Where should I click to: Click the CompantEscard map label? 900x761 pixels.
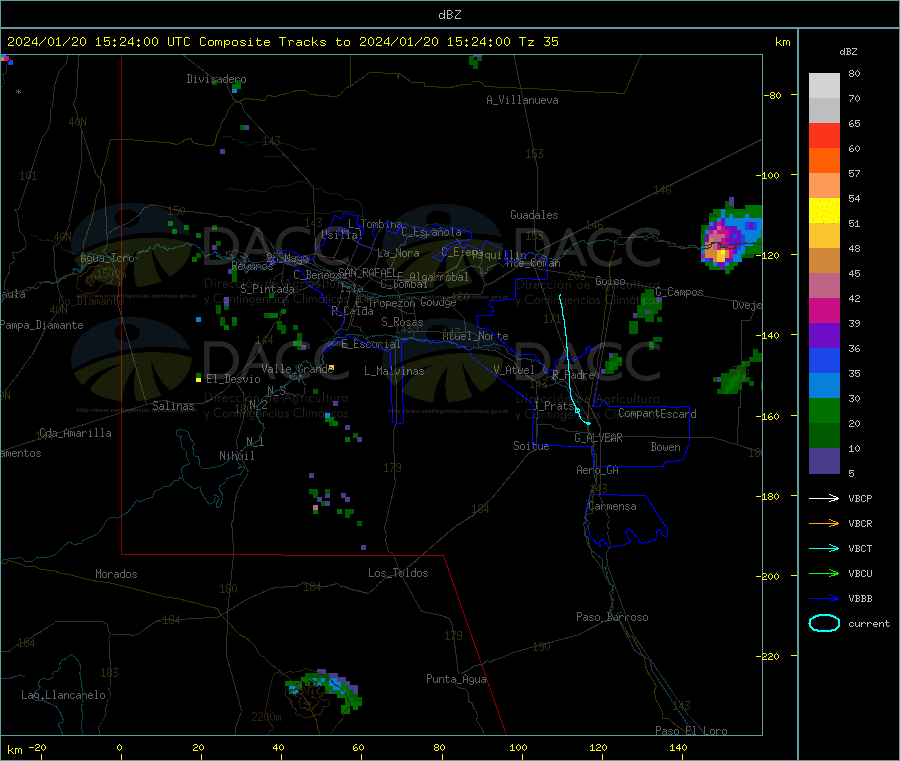[x=657, y=414]
